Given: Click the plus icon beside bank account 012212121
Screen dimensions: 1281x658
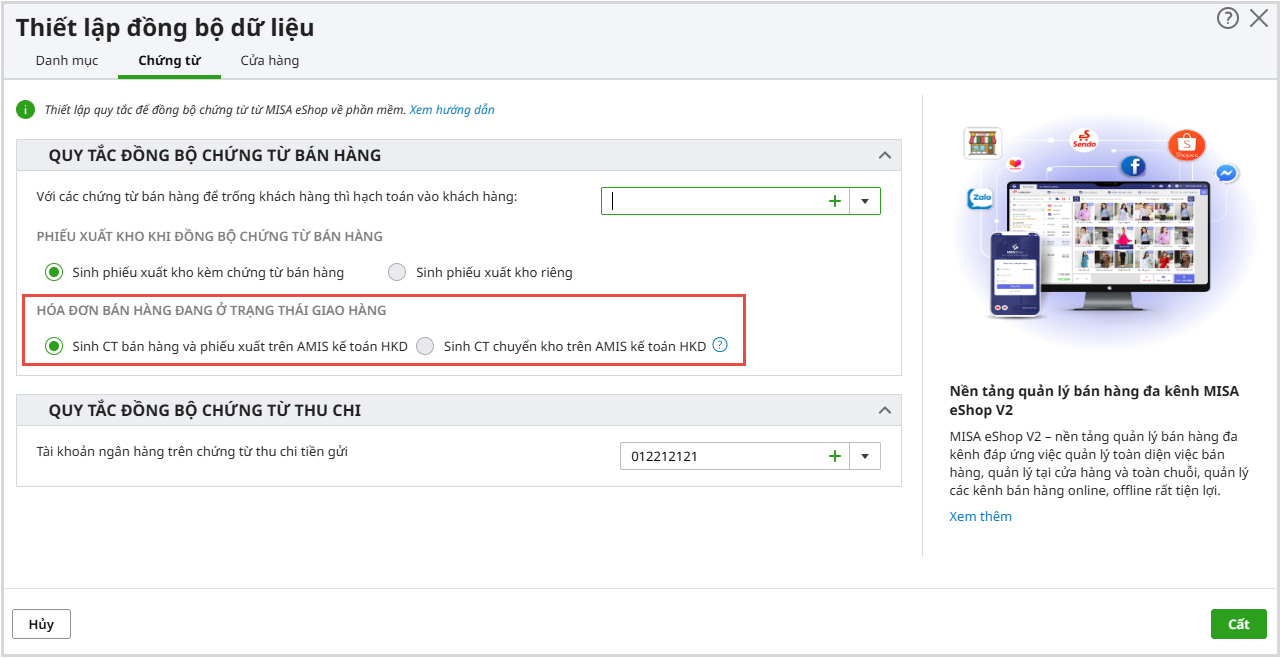Looking at the screenshot, I should tap(835, 456).
